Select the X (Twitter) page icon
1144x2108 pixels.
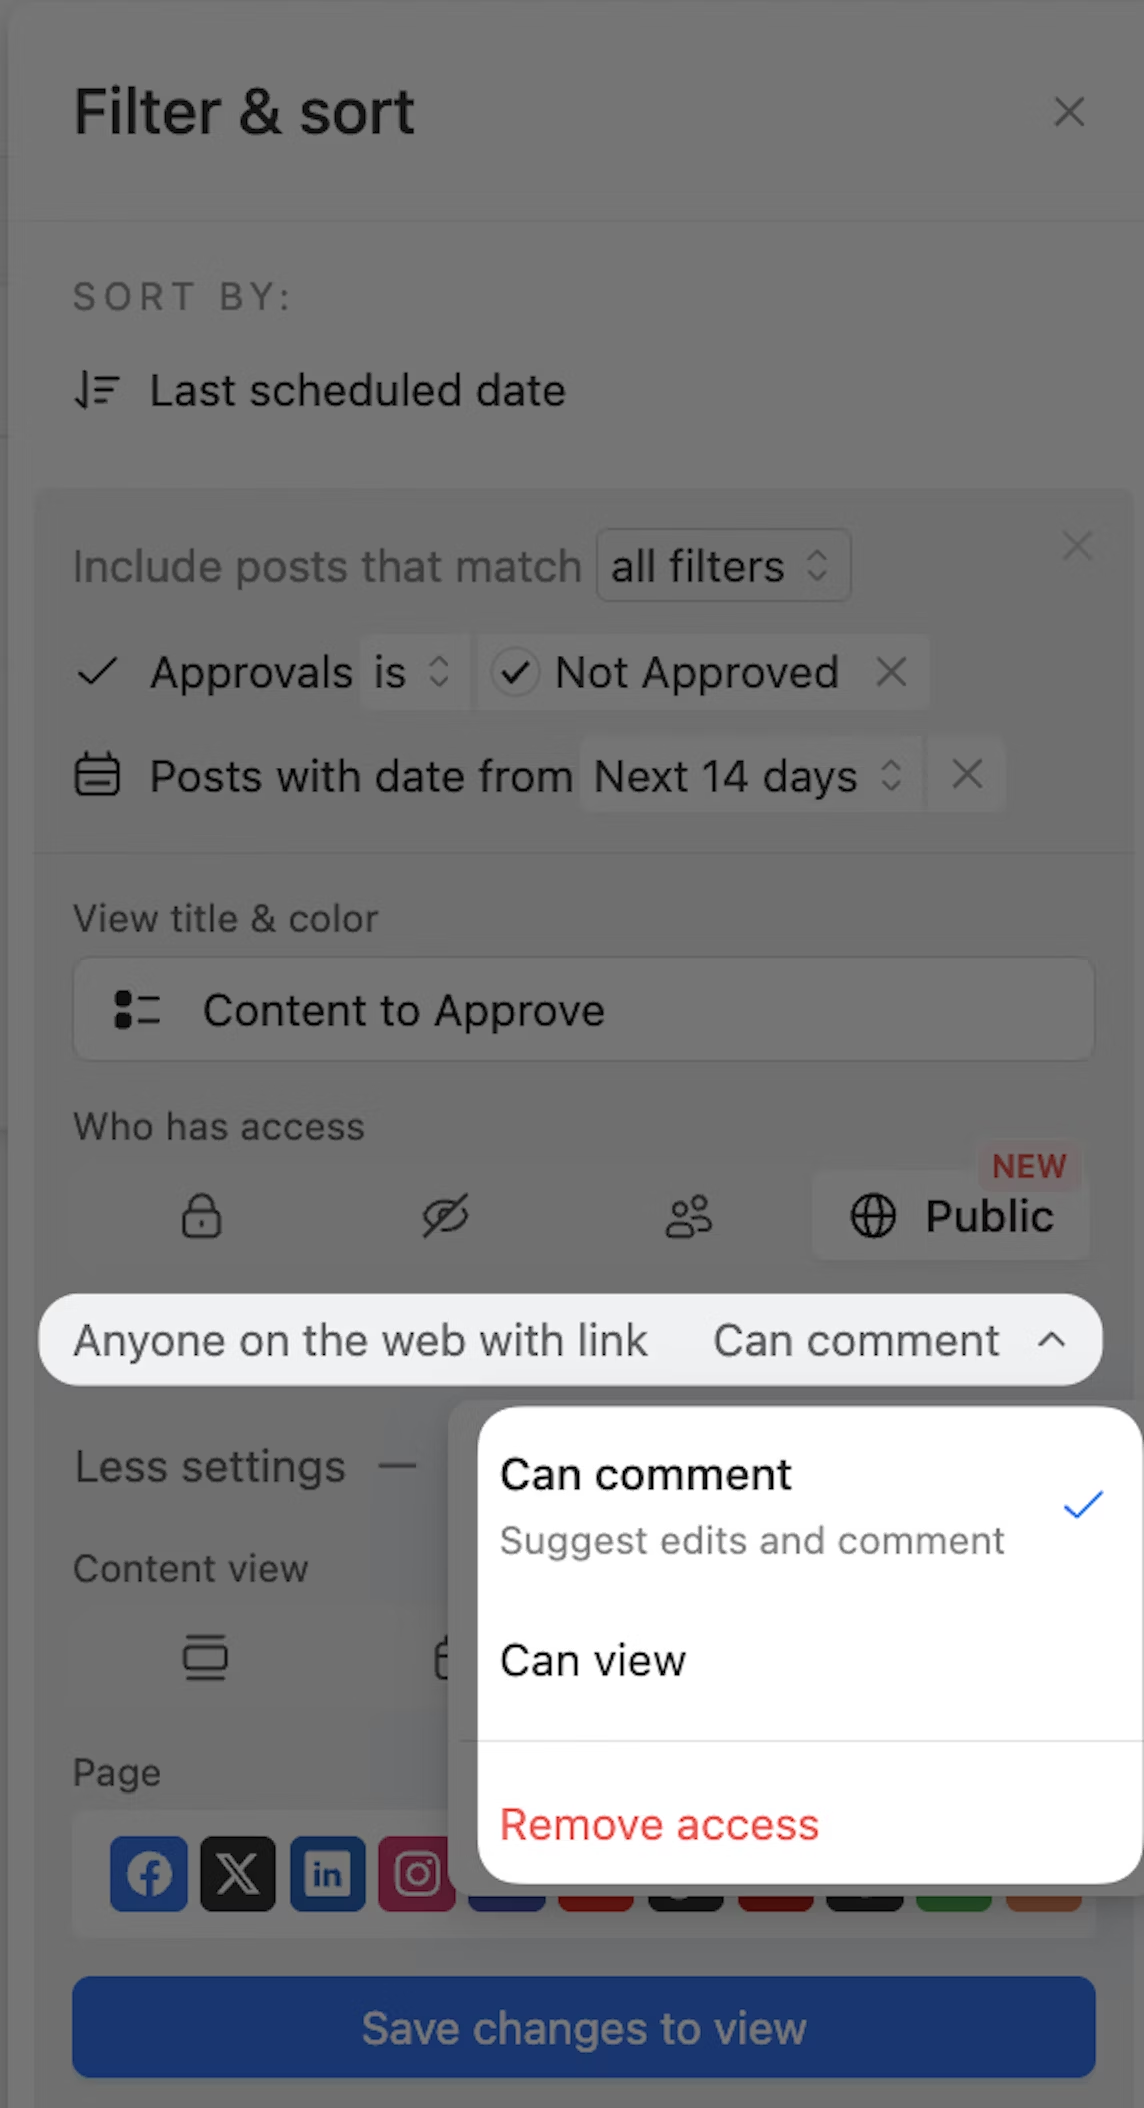point(238,1873)
